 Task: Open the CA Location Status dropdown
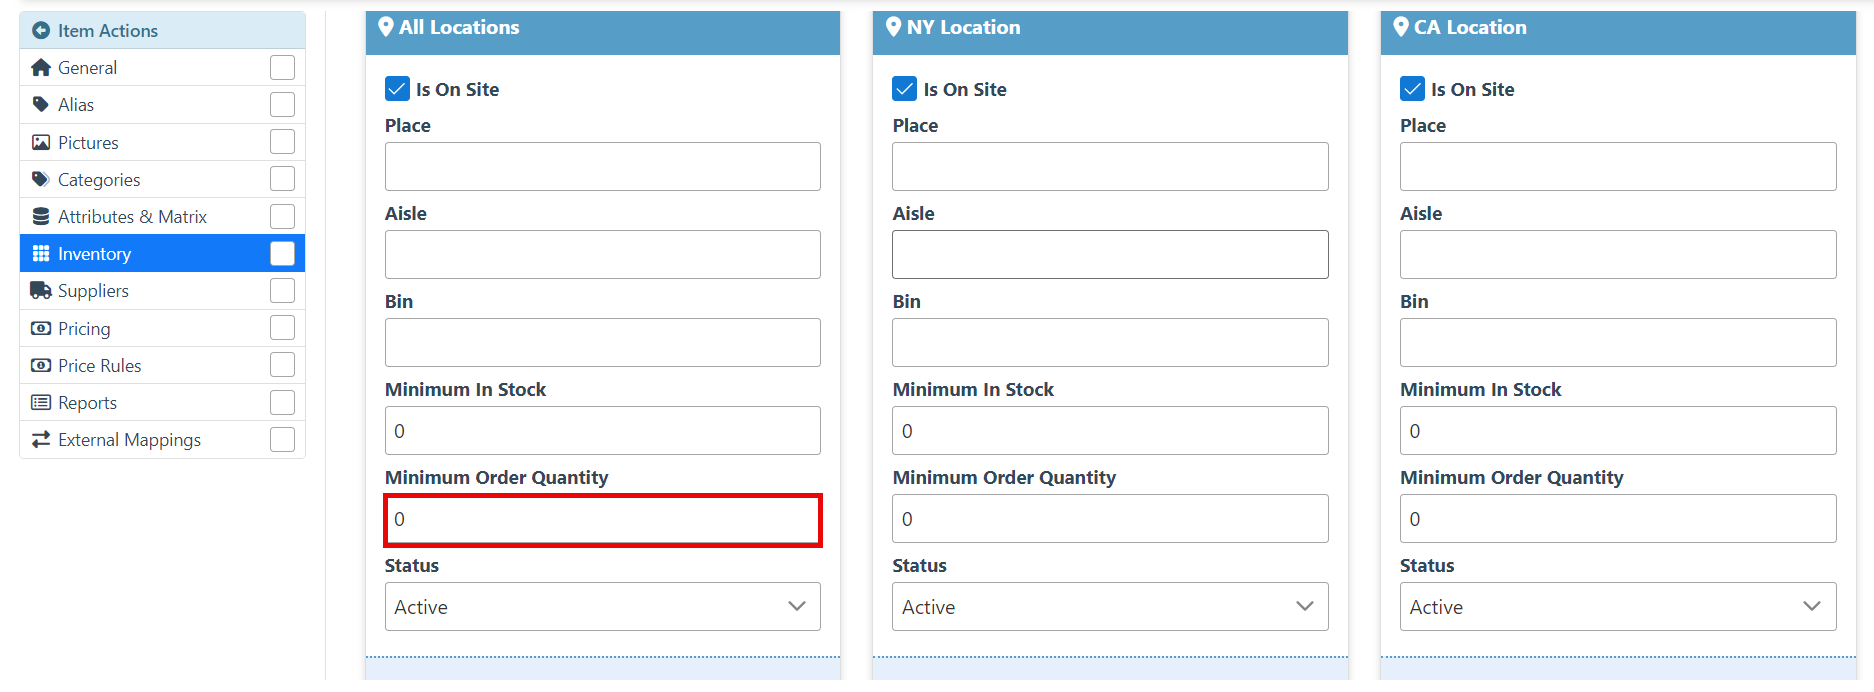pyautogui.click(x=1617, y=607)
